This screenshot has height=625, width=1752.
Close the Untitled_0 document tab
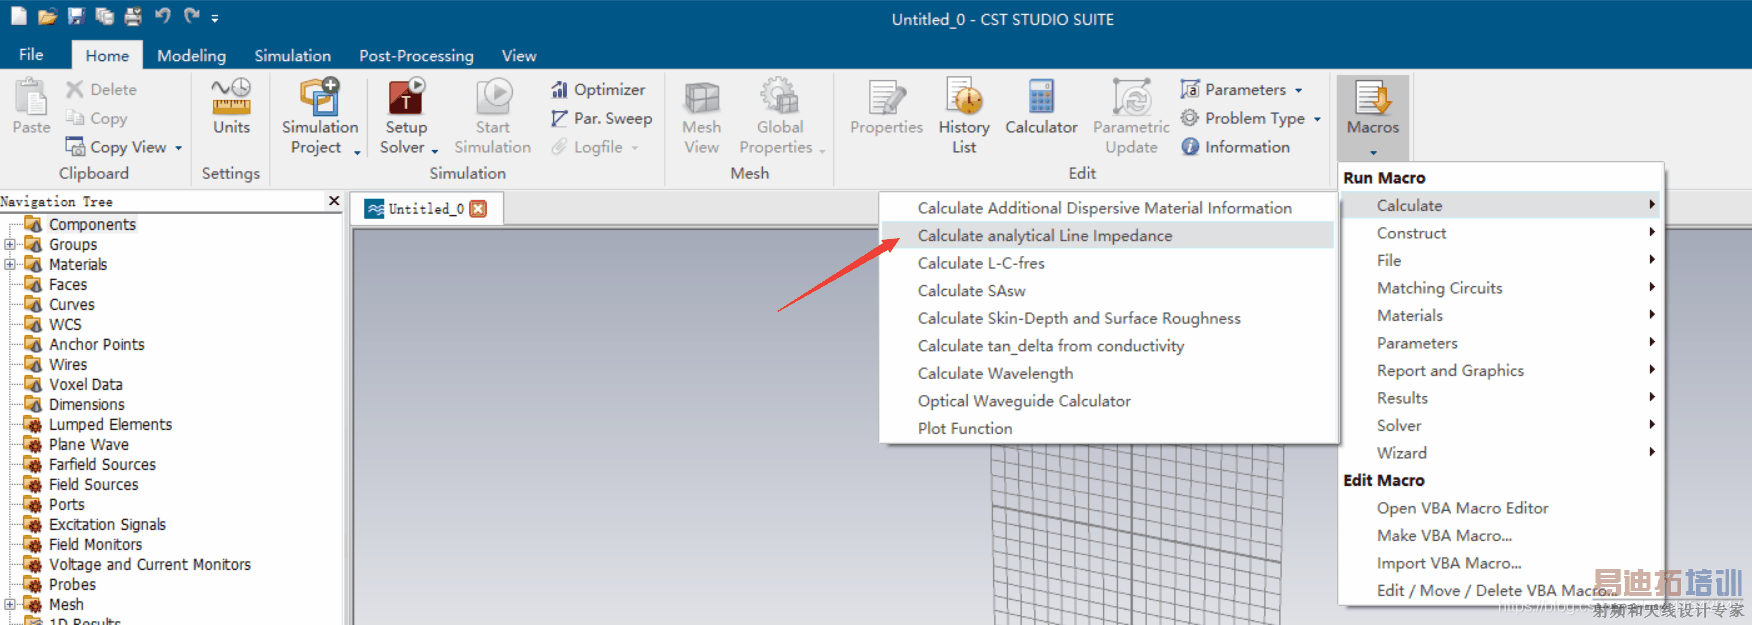click(478, 208)
